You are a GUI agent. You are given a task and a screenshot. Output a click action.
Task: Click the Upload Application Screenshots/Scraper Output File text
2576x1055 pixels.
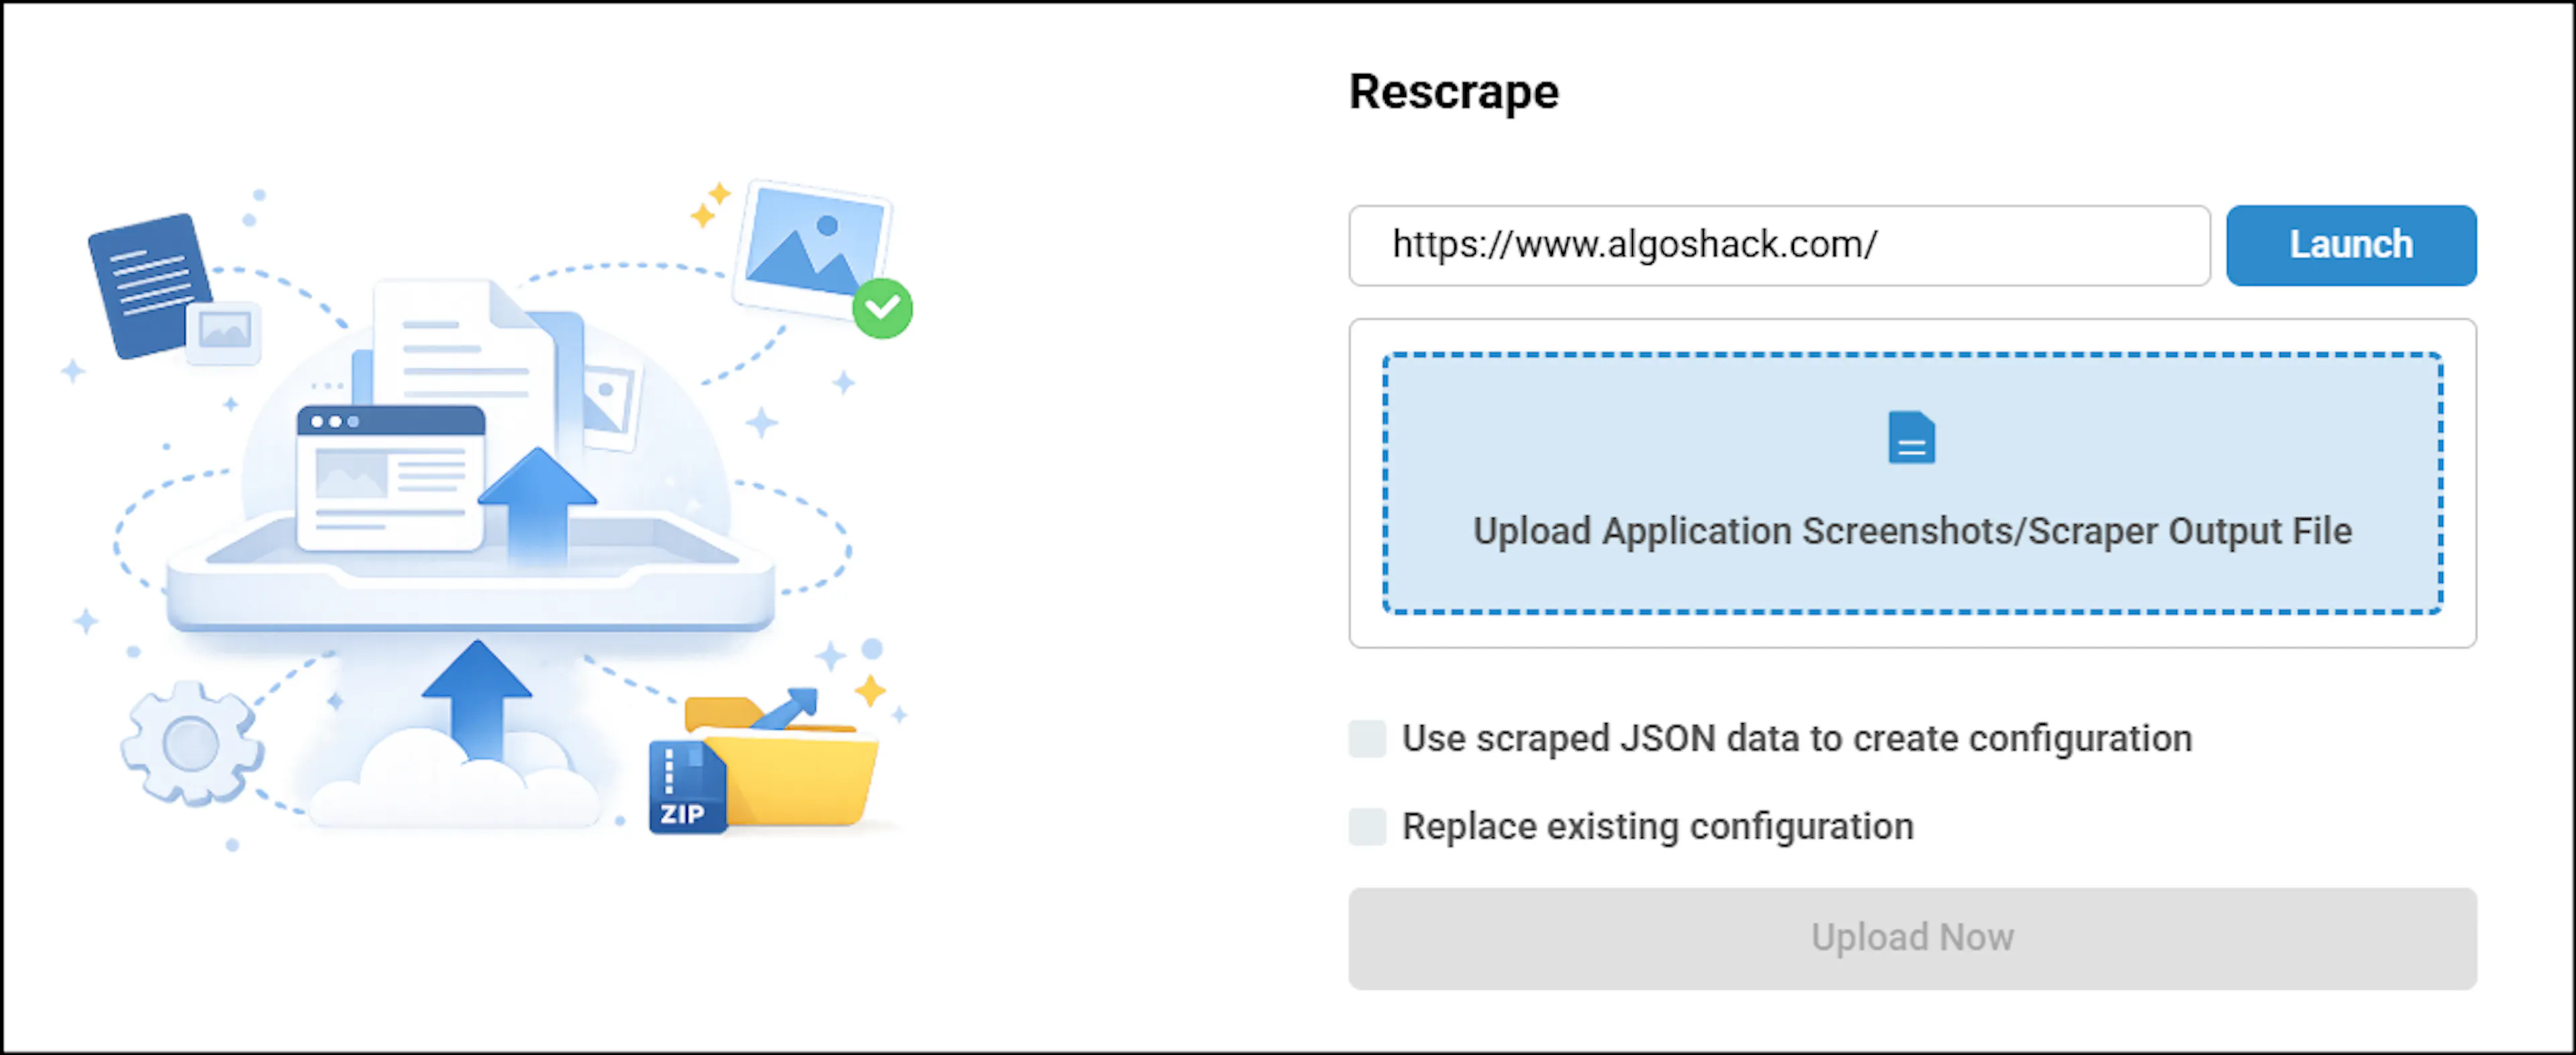1912,531
